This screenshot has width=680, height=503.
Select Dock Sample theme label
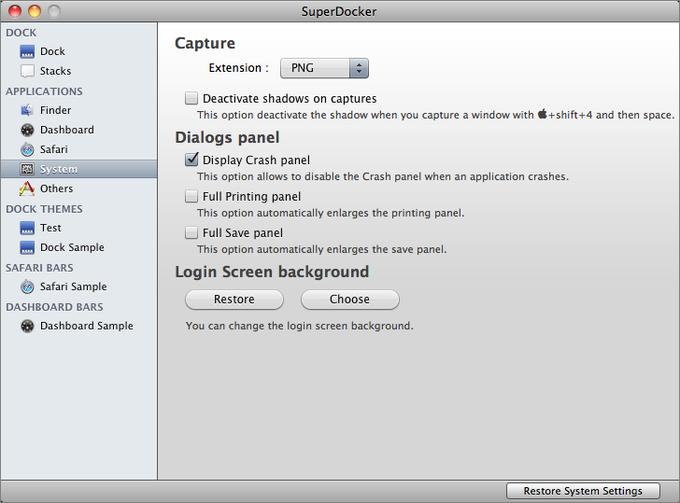(x=72, y=247)
